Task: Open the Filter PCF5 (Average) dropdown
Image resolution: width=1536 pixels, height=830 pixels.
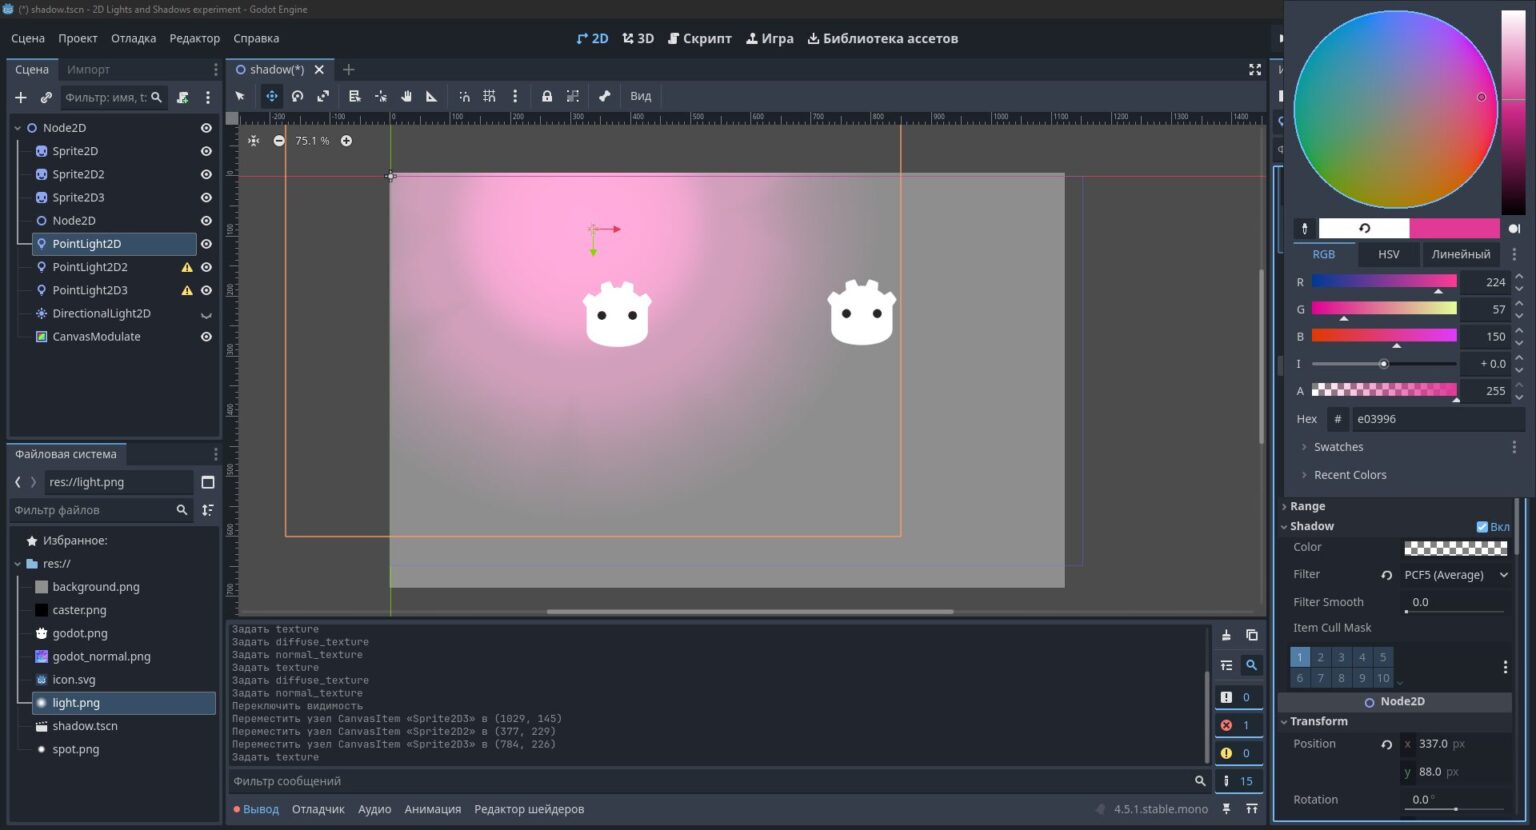Action: 1457,575
